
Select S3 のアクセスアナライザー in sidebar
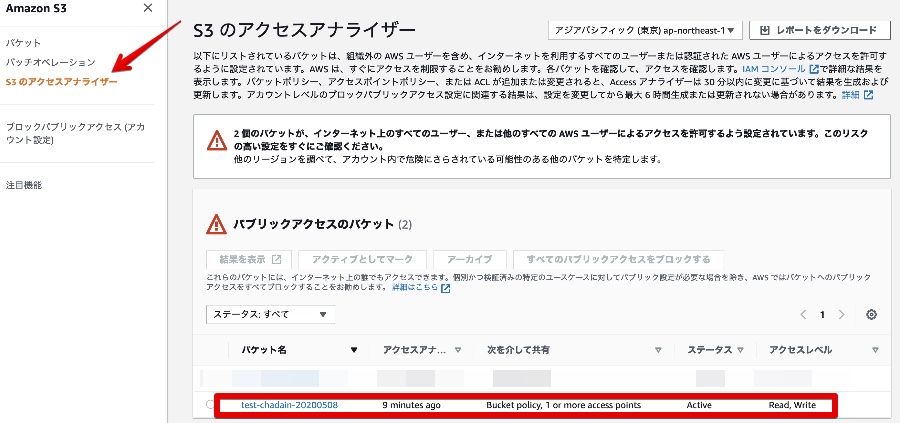pyautogui.click(x=61, y=82)
